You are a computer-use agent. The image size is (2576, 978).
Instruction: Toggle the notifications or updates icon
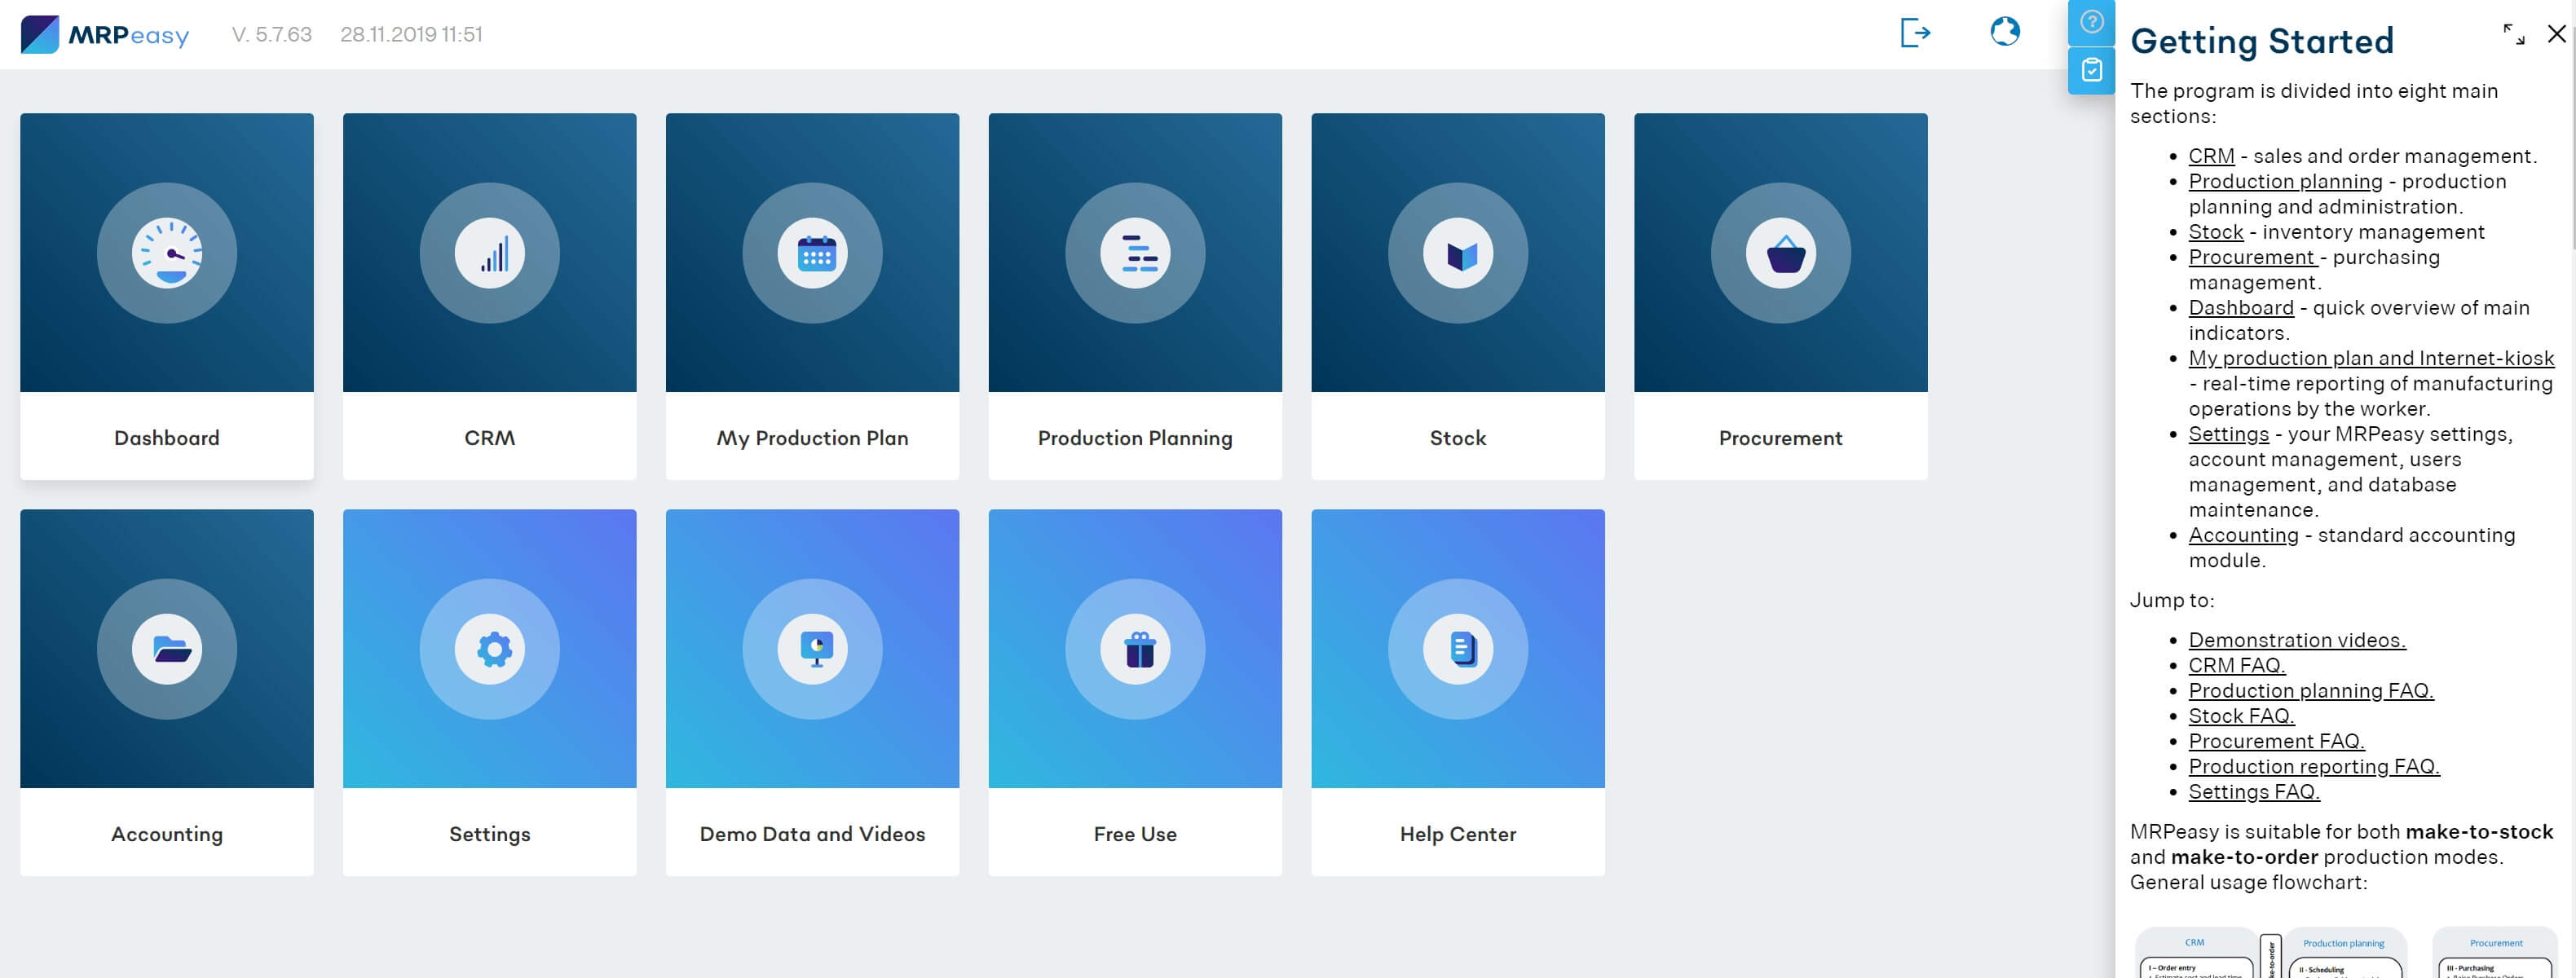(x=2005, y=33)
